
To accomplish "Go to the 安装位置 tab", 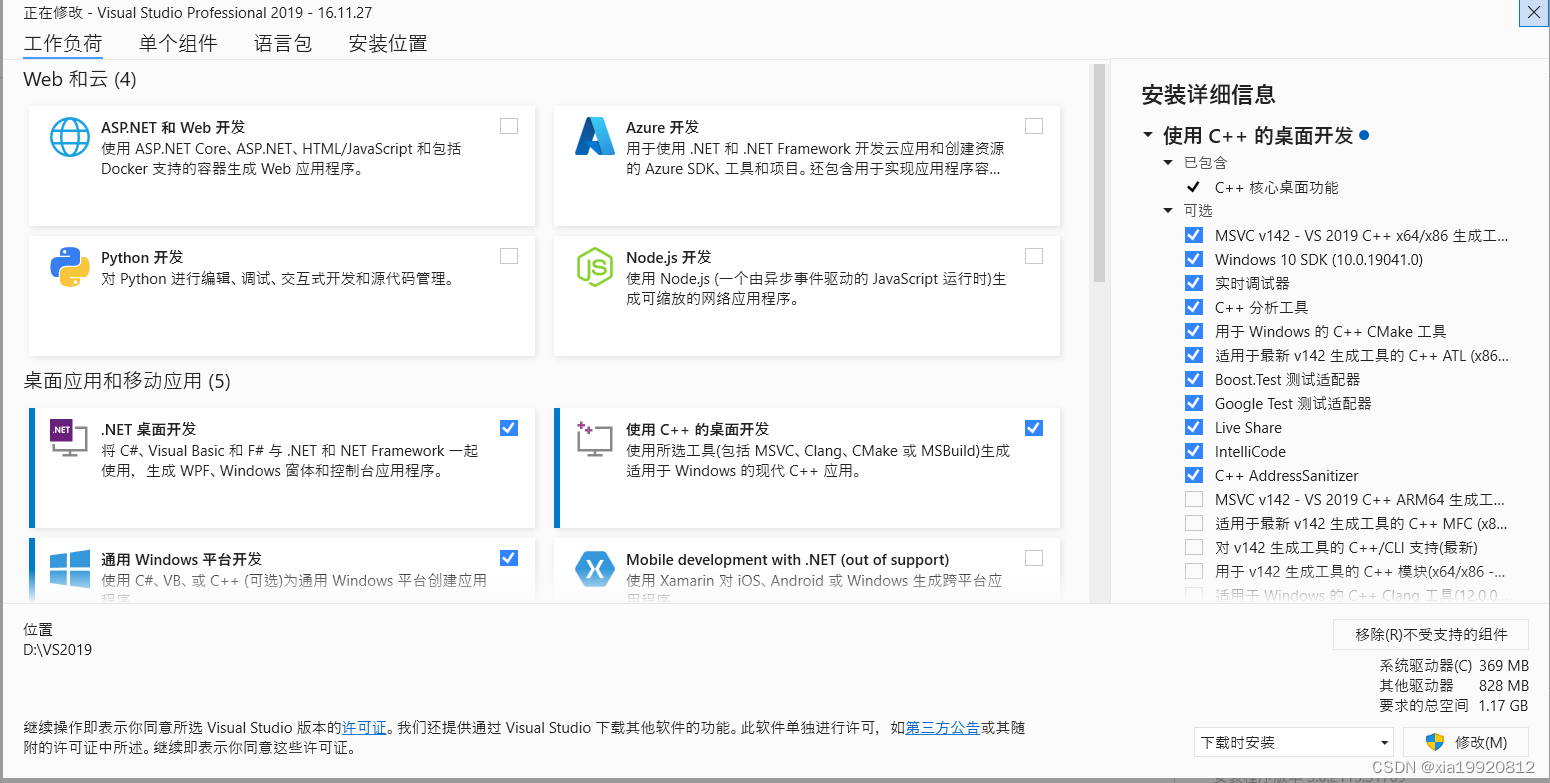I will tap(388, 43).
